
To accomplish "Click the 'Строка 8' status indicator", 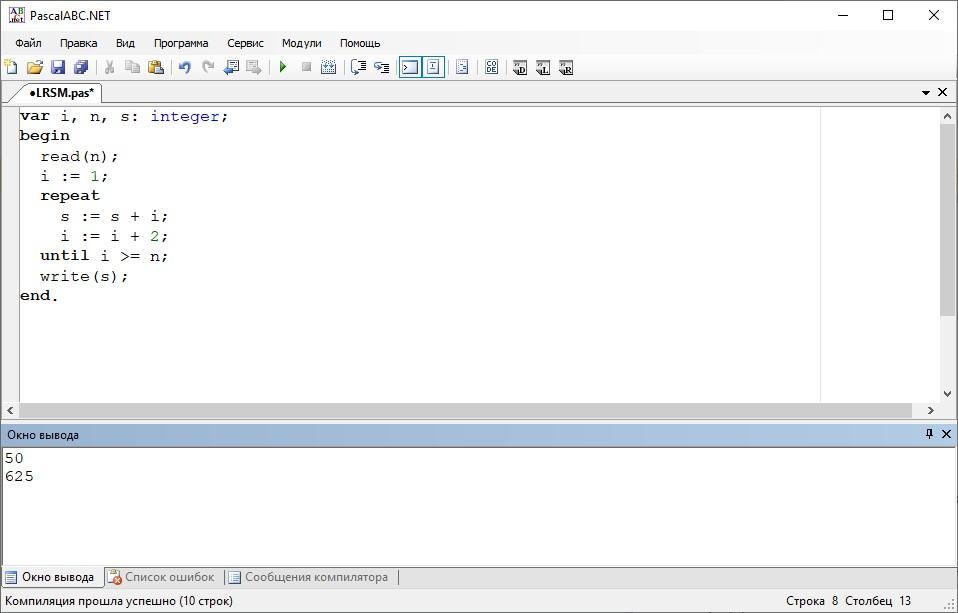I will tap(812, 601).
